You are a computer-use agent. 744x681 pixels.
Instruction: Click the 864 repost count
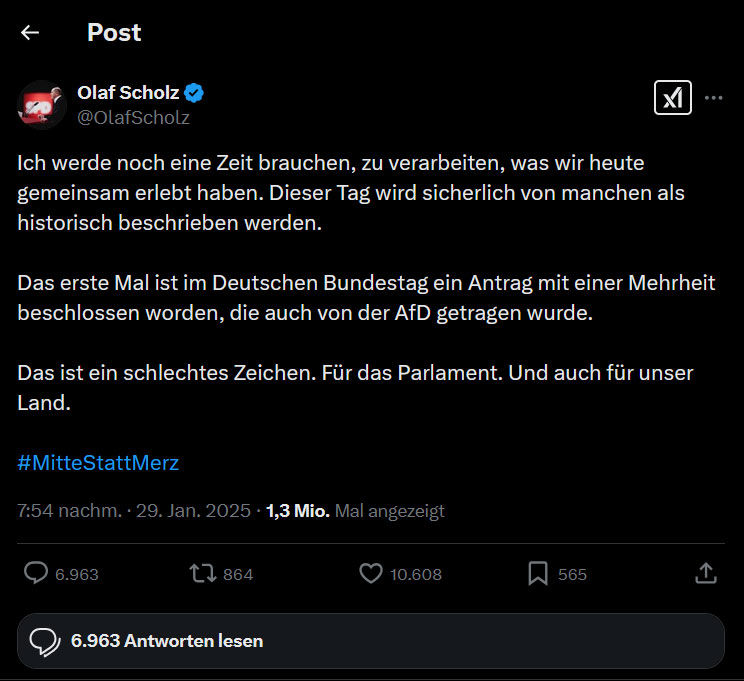(x=238, y=574)
